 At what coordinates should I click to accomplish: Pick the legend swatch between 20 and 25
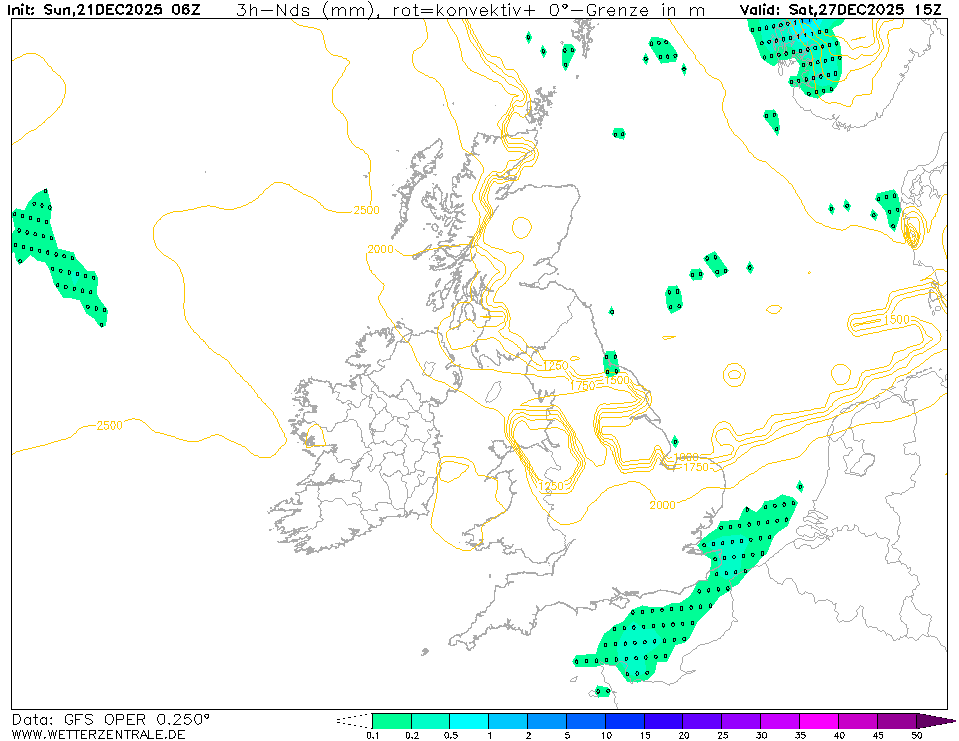coord(703,720)
